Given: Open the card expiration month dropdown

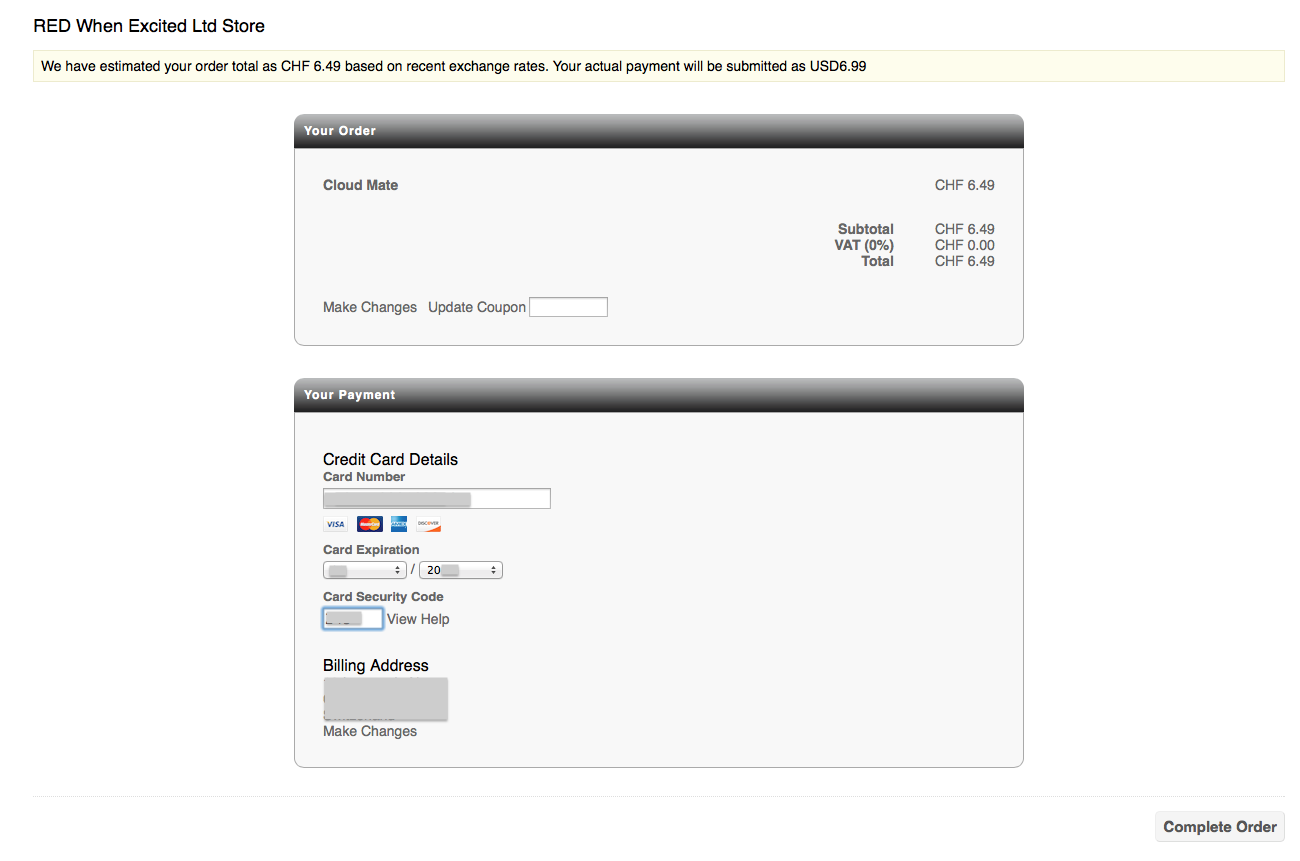Looking at the screenshot, I should [x=365, y=570].
